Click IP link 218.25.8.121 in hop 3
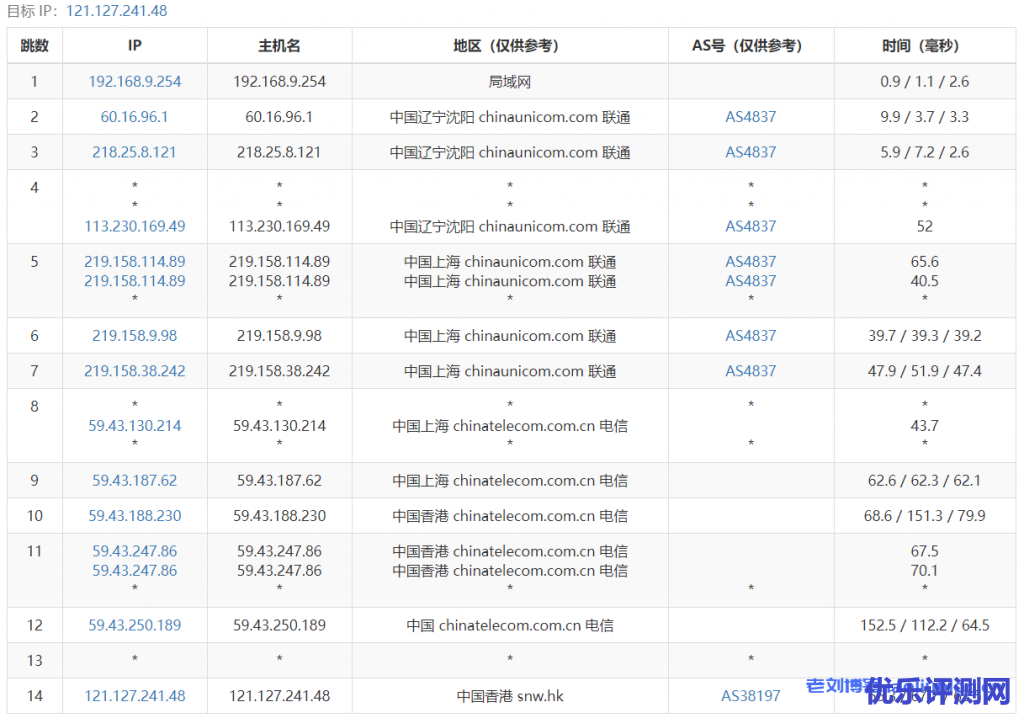Viewport: 1024px width, 718px height. tap(135, 152)
